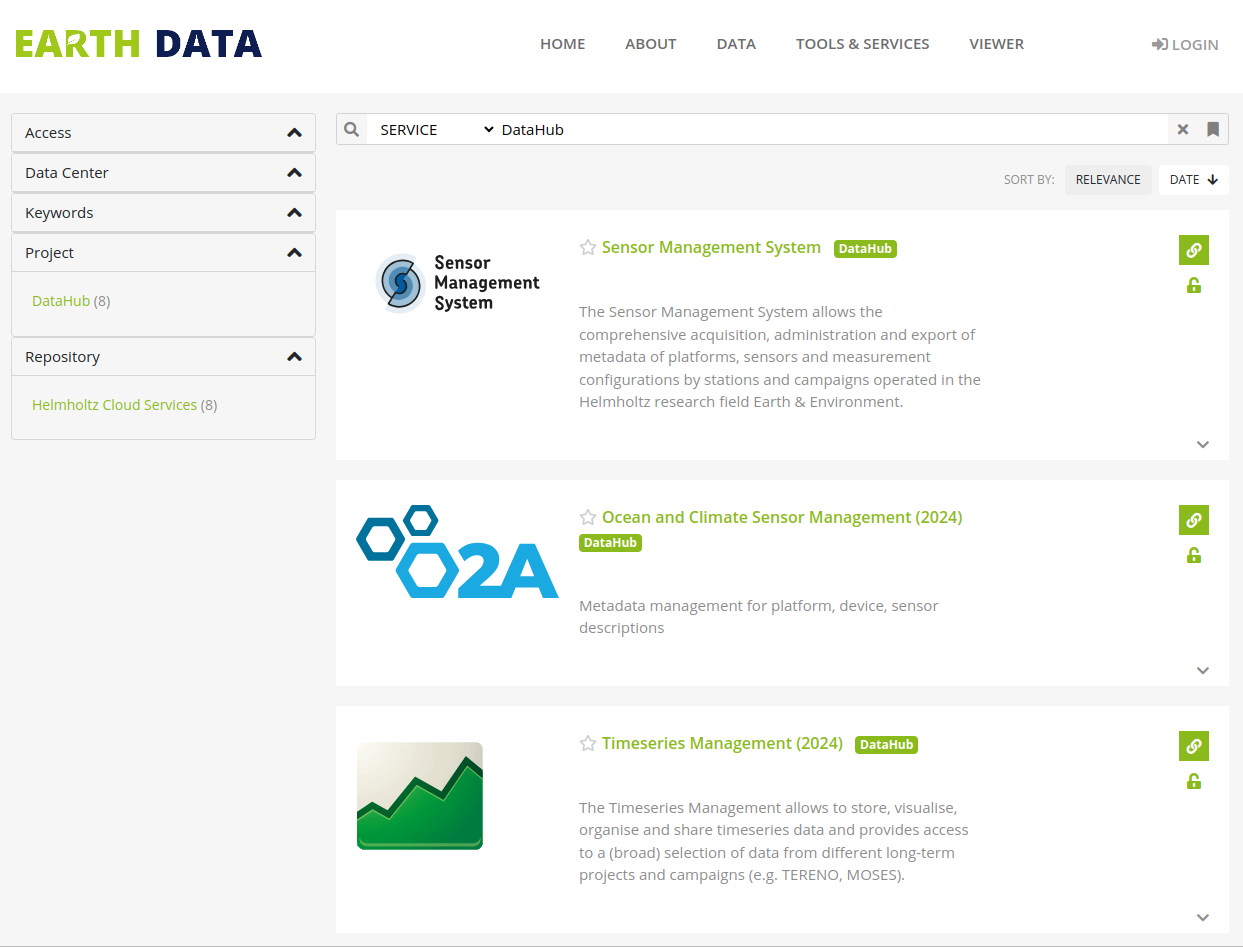Sort results by DATE
1243x947 pixels.
[1193, 180]
